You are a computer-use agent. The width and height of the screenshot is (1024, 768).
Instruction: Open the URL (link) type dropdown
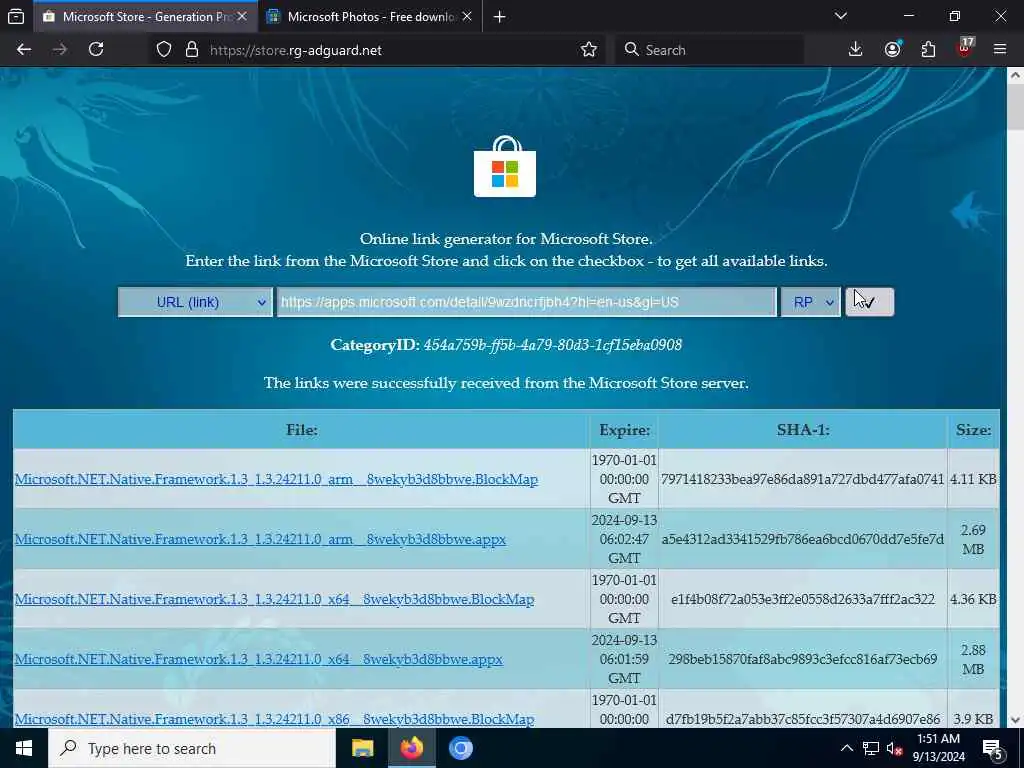(x=195, y=302)
